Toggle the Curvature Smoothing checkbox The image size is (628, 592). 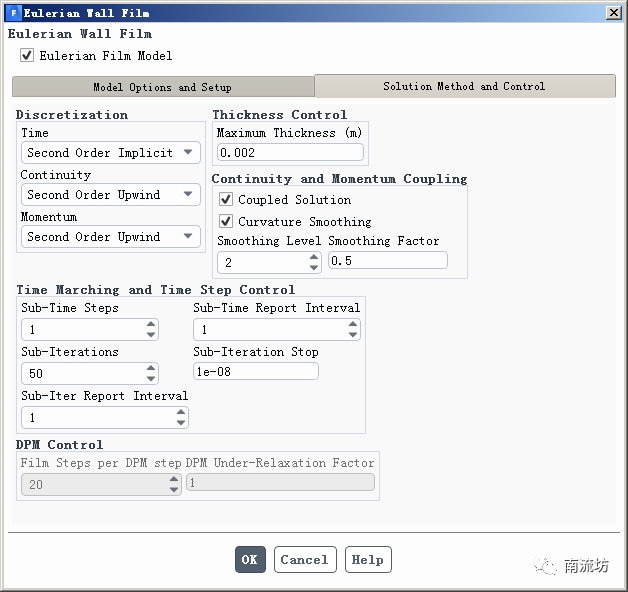click(x=226, y=221)
